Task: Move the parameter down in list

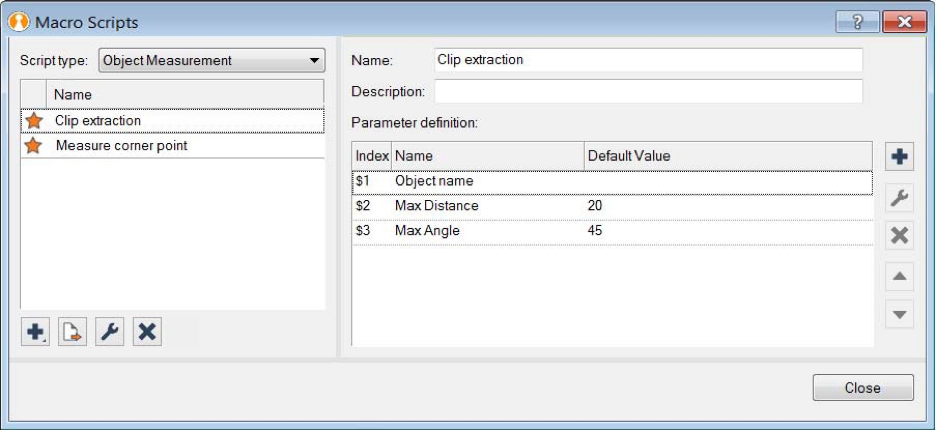Action: click(899, 313)
